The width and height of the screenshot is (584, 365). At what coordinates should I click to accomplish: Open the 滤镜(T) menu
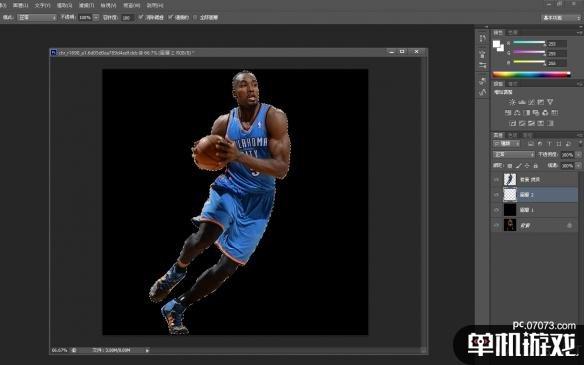point(86,6)
